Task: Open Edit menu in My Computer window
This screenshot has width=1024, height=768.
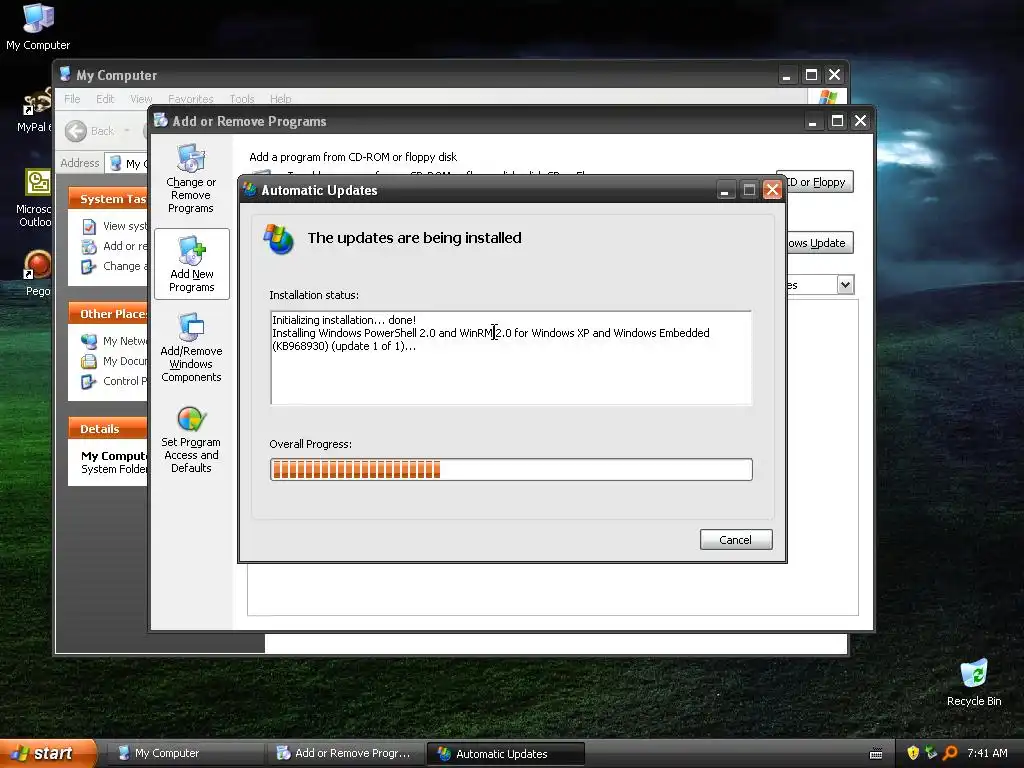Action: click(x=104, y=99)
